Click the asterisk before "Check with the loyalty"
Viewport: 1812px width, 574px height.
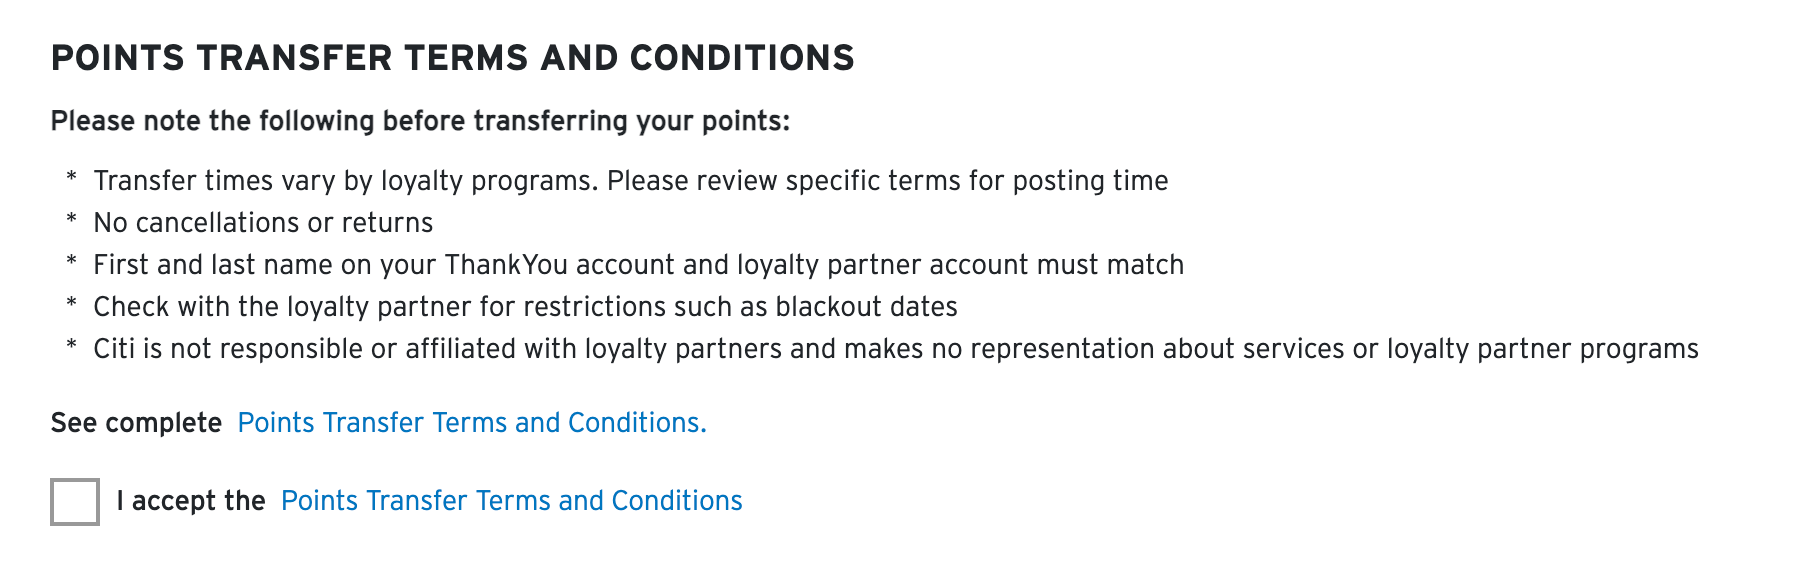[x=71, y=305]
